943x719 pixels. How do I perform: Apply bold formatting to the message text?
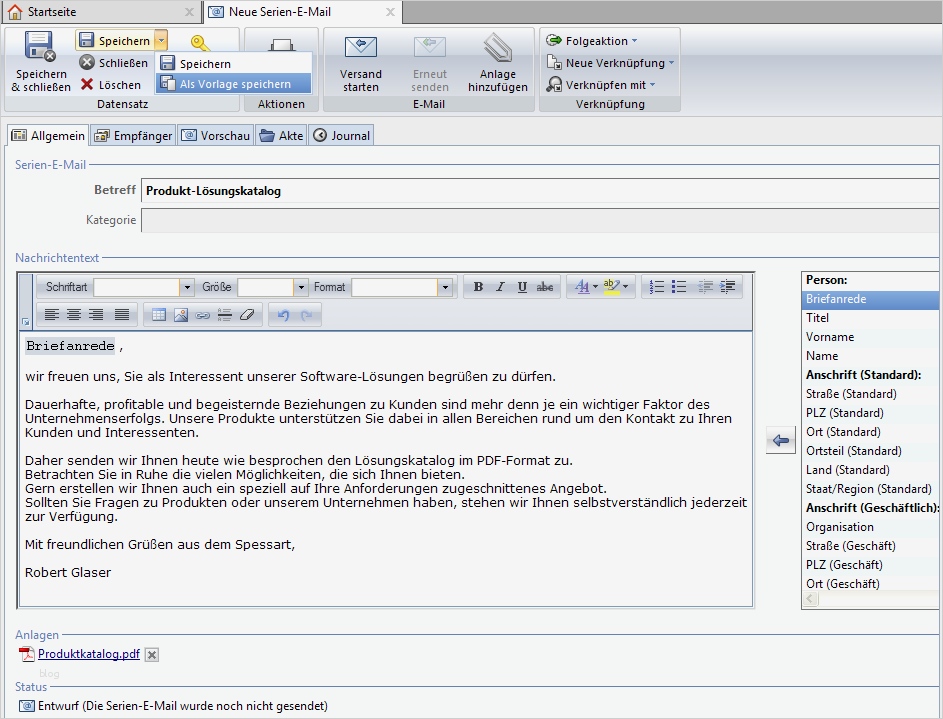(478, 286)
